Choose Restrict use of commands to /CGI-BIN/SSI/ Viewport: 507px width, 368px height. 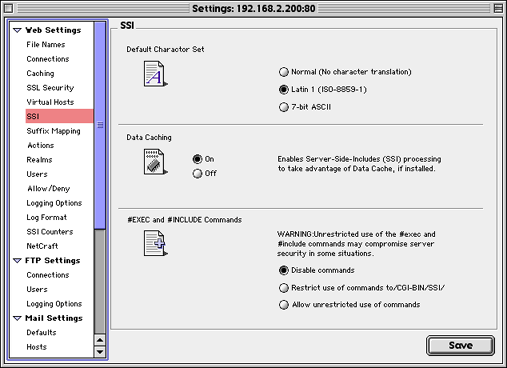(x=284, y=288)
